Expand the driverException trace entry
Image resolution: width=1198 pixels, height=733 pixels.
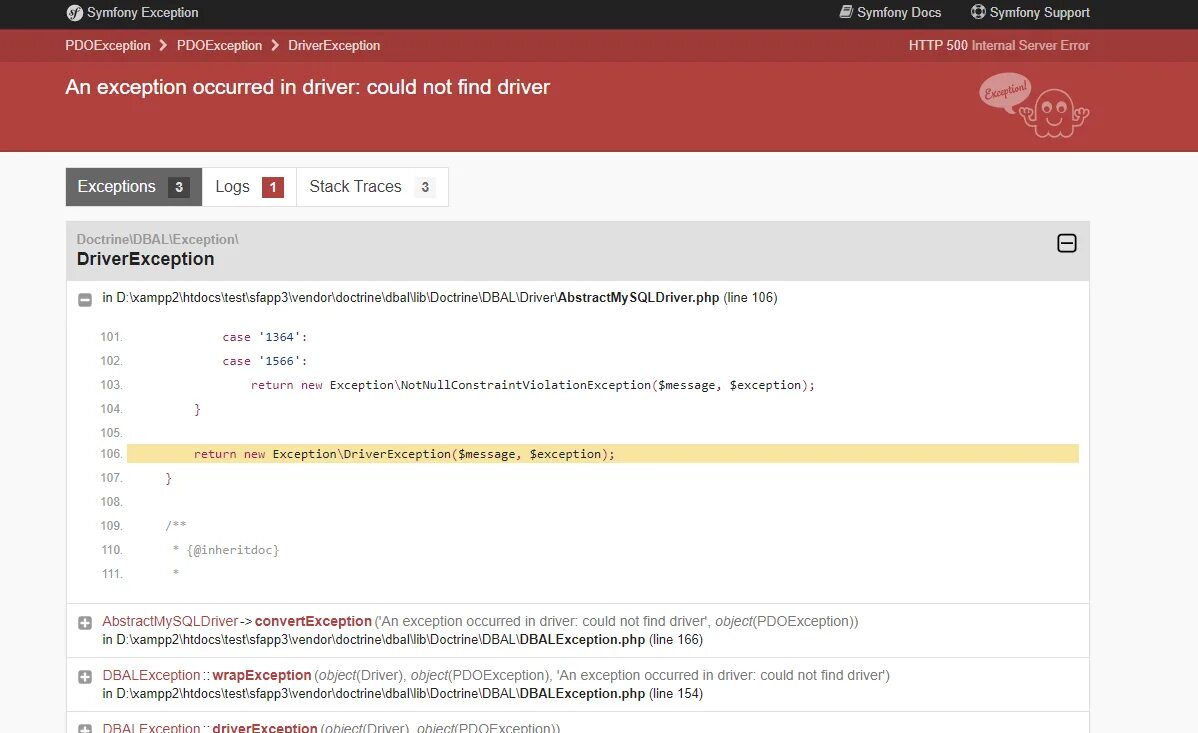coord(85,728)
